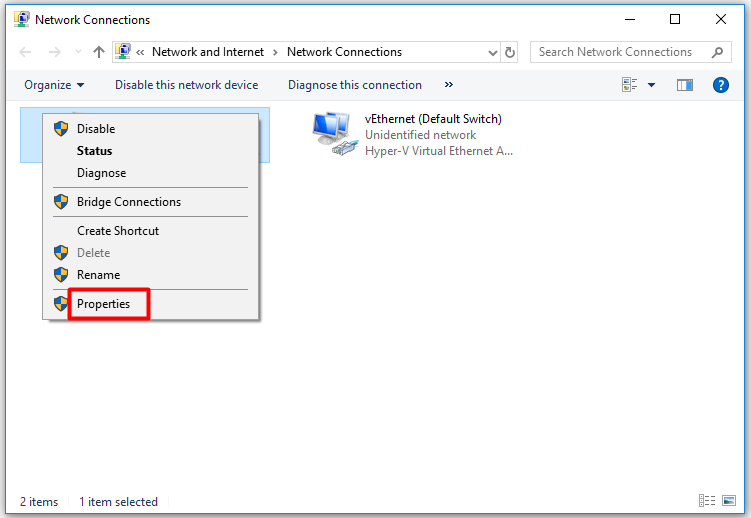751x518 pixels.
Task: Open the more view options dropdown arrow
Action: point(651,85)
